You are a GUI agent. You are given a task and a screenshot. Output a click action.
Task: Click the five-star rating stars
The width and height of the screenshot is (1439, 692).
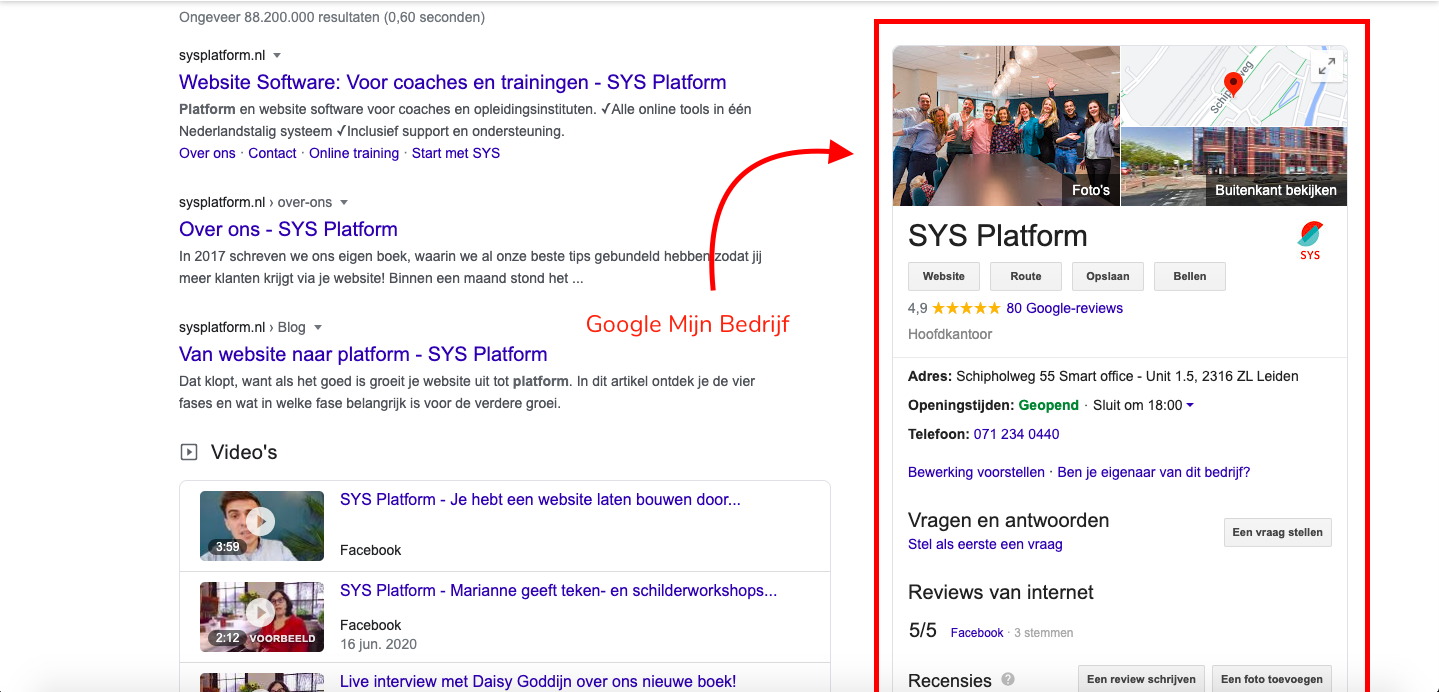(965, 308)
